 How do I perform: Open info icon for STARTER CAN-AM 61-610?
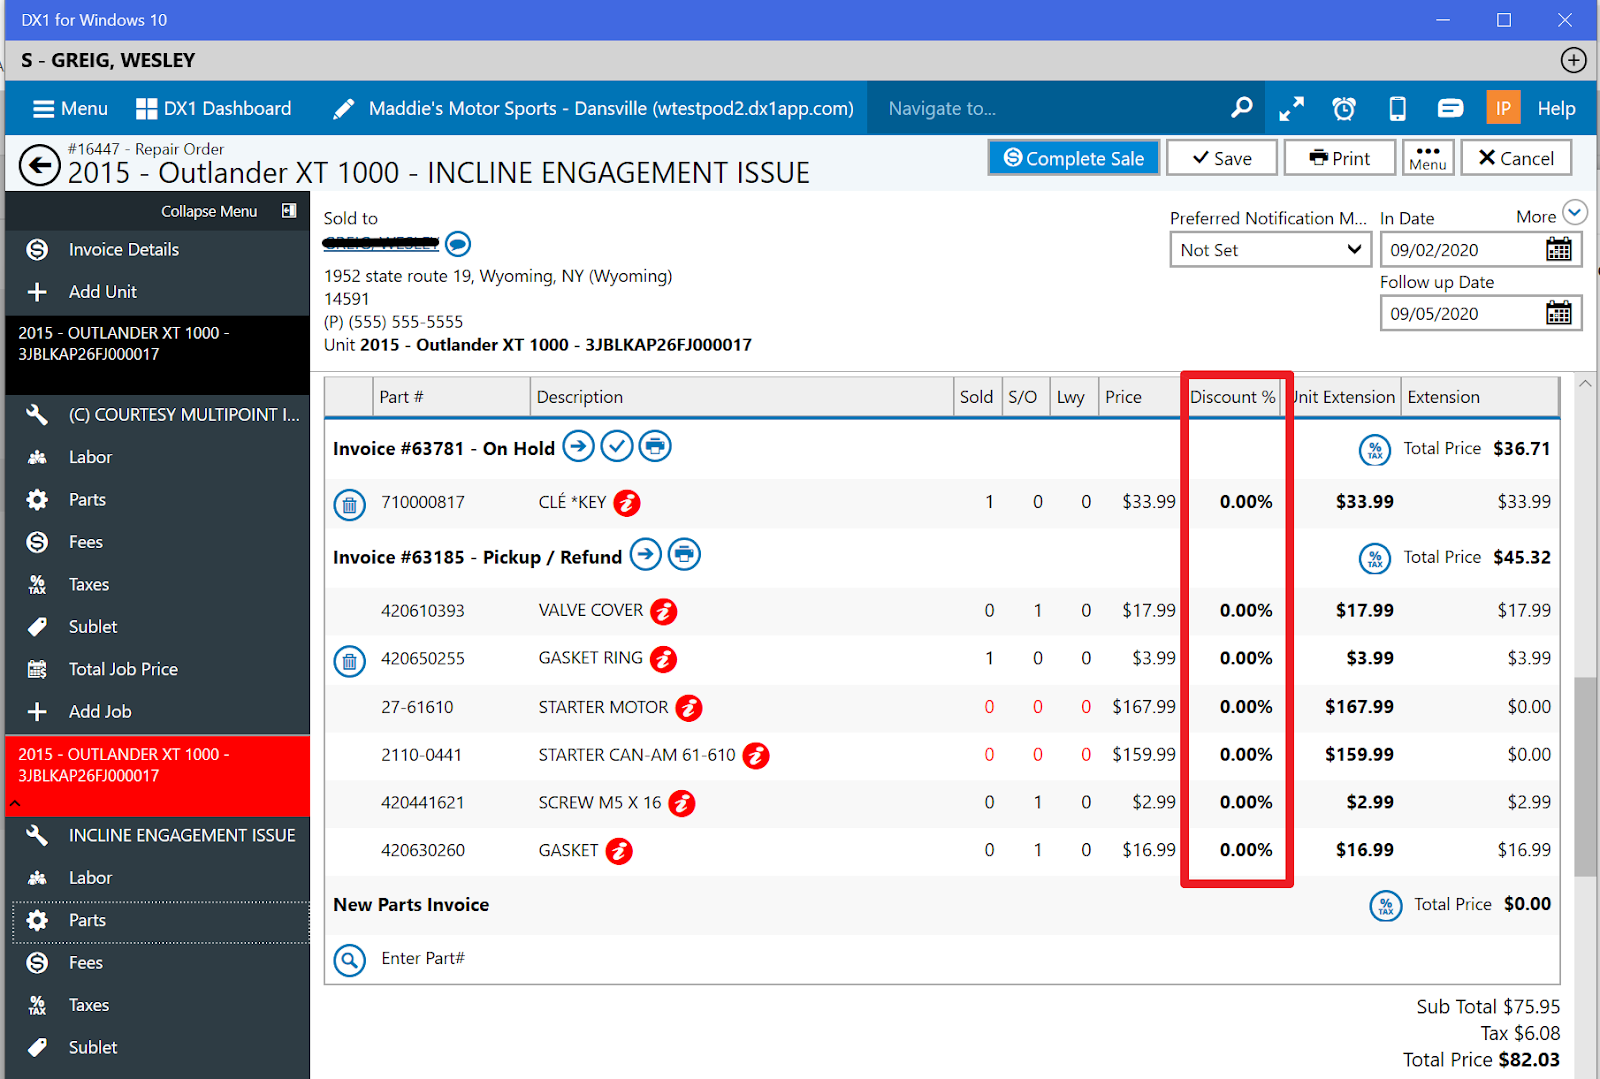(x=756, y=756)
